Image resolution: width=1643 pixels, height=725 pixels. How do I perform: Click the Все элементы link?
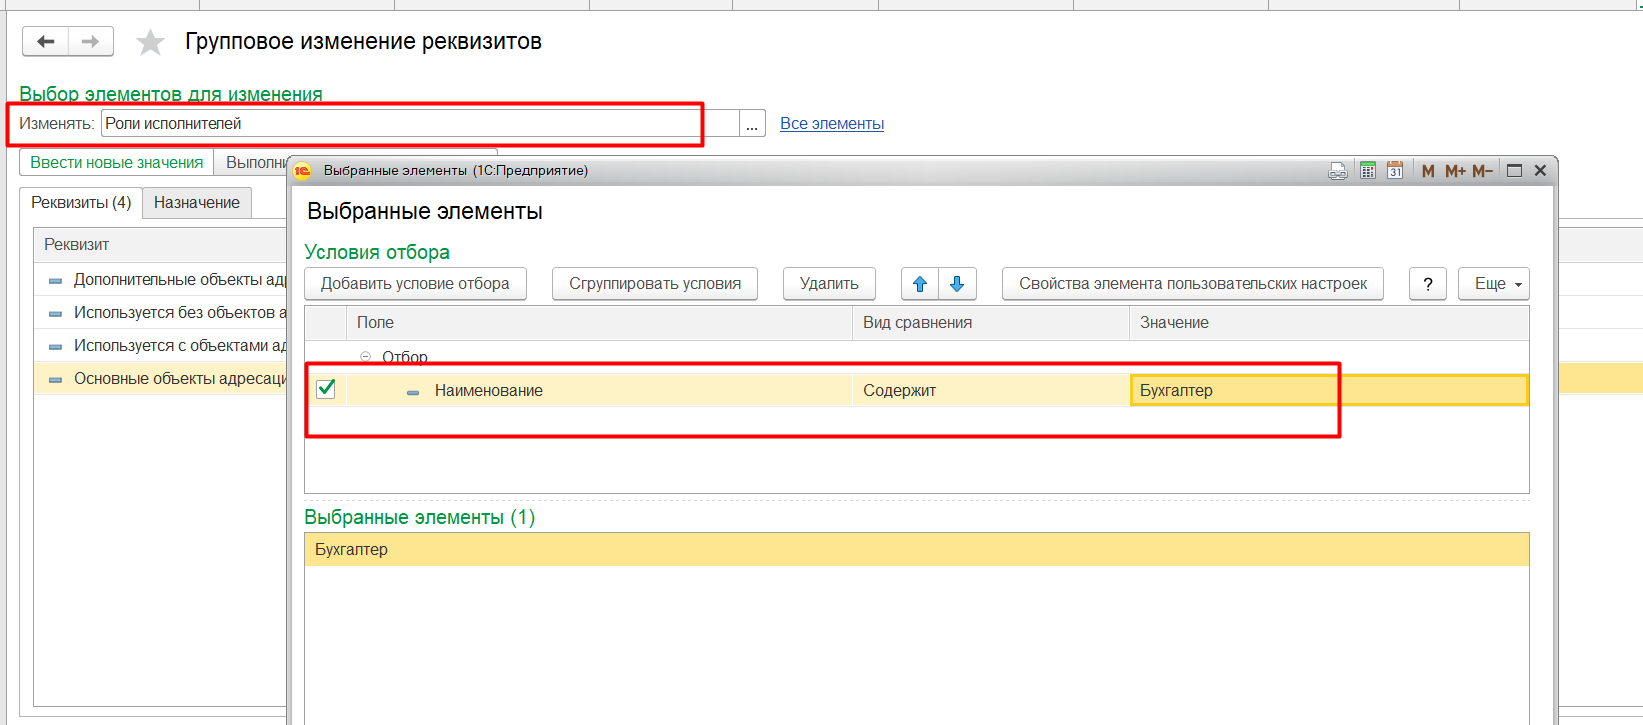tap(831, 124)
